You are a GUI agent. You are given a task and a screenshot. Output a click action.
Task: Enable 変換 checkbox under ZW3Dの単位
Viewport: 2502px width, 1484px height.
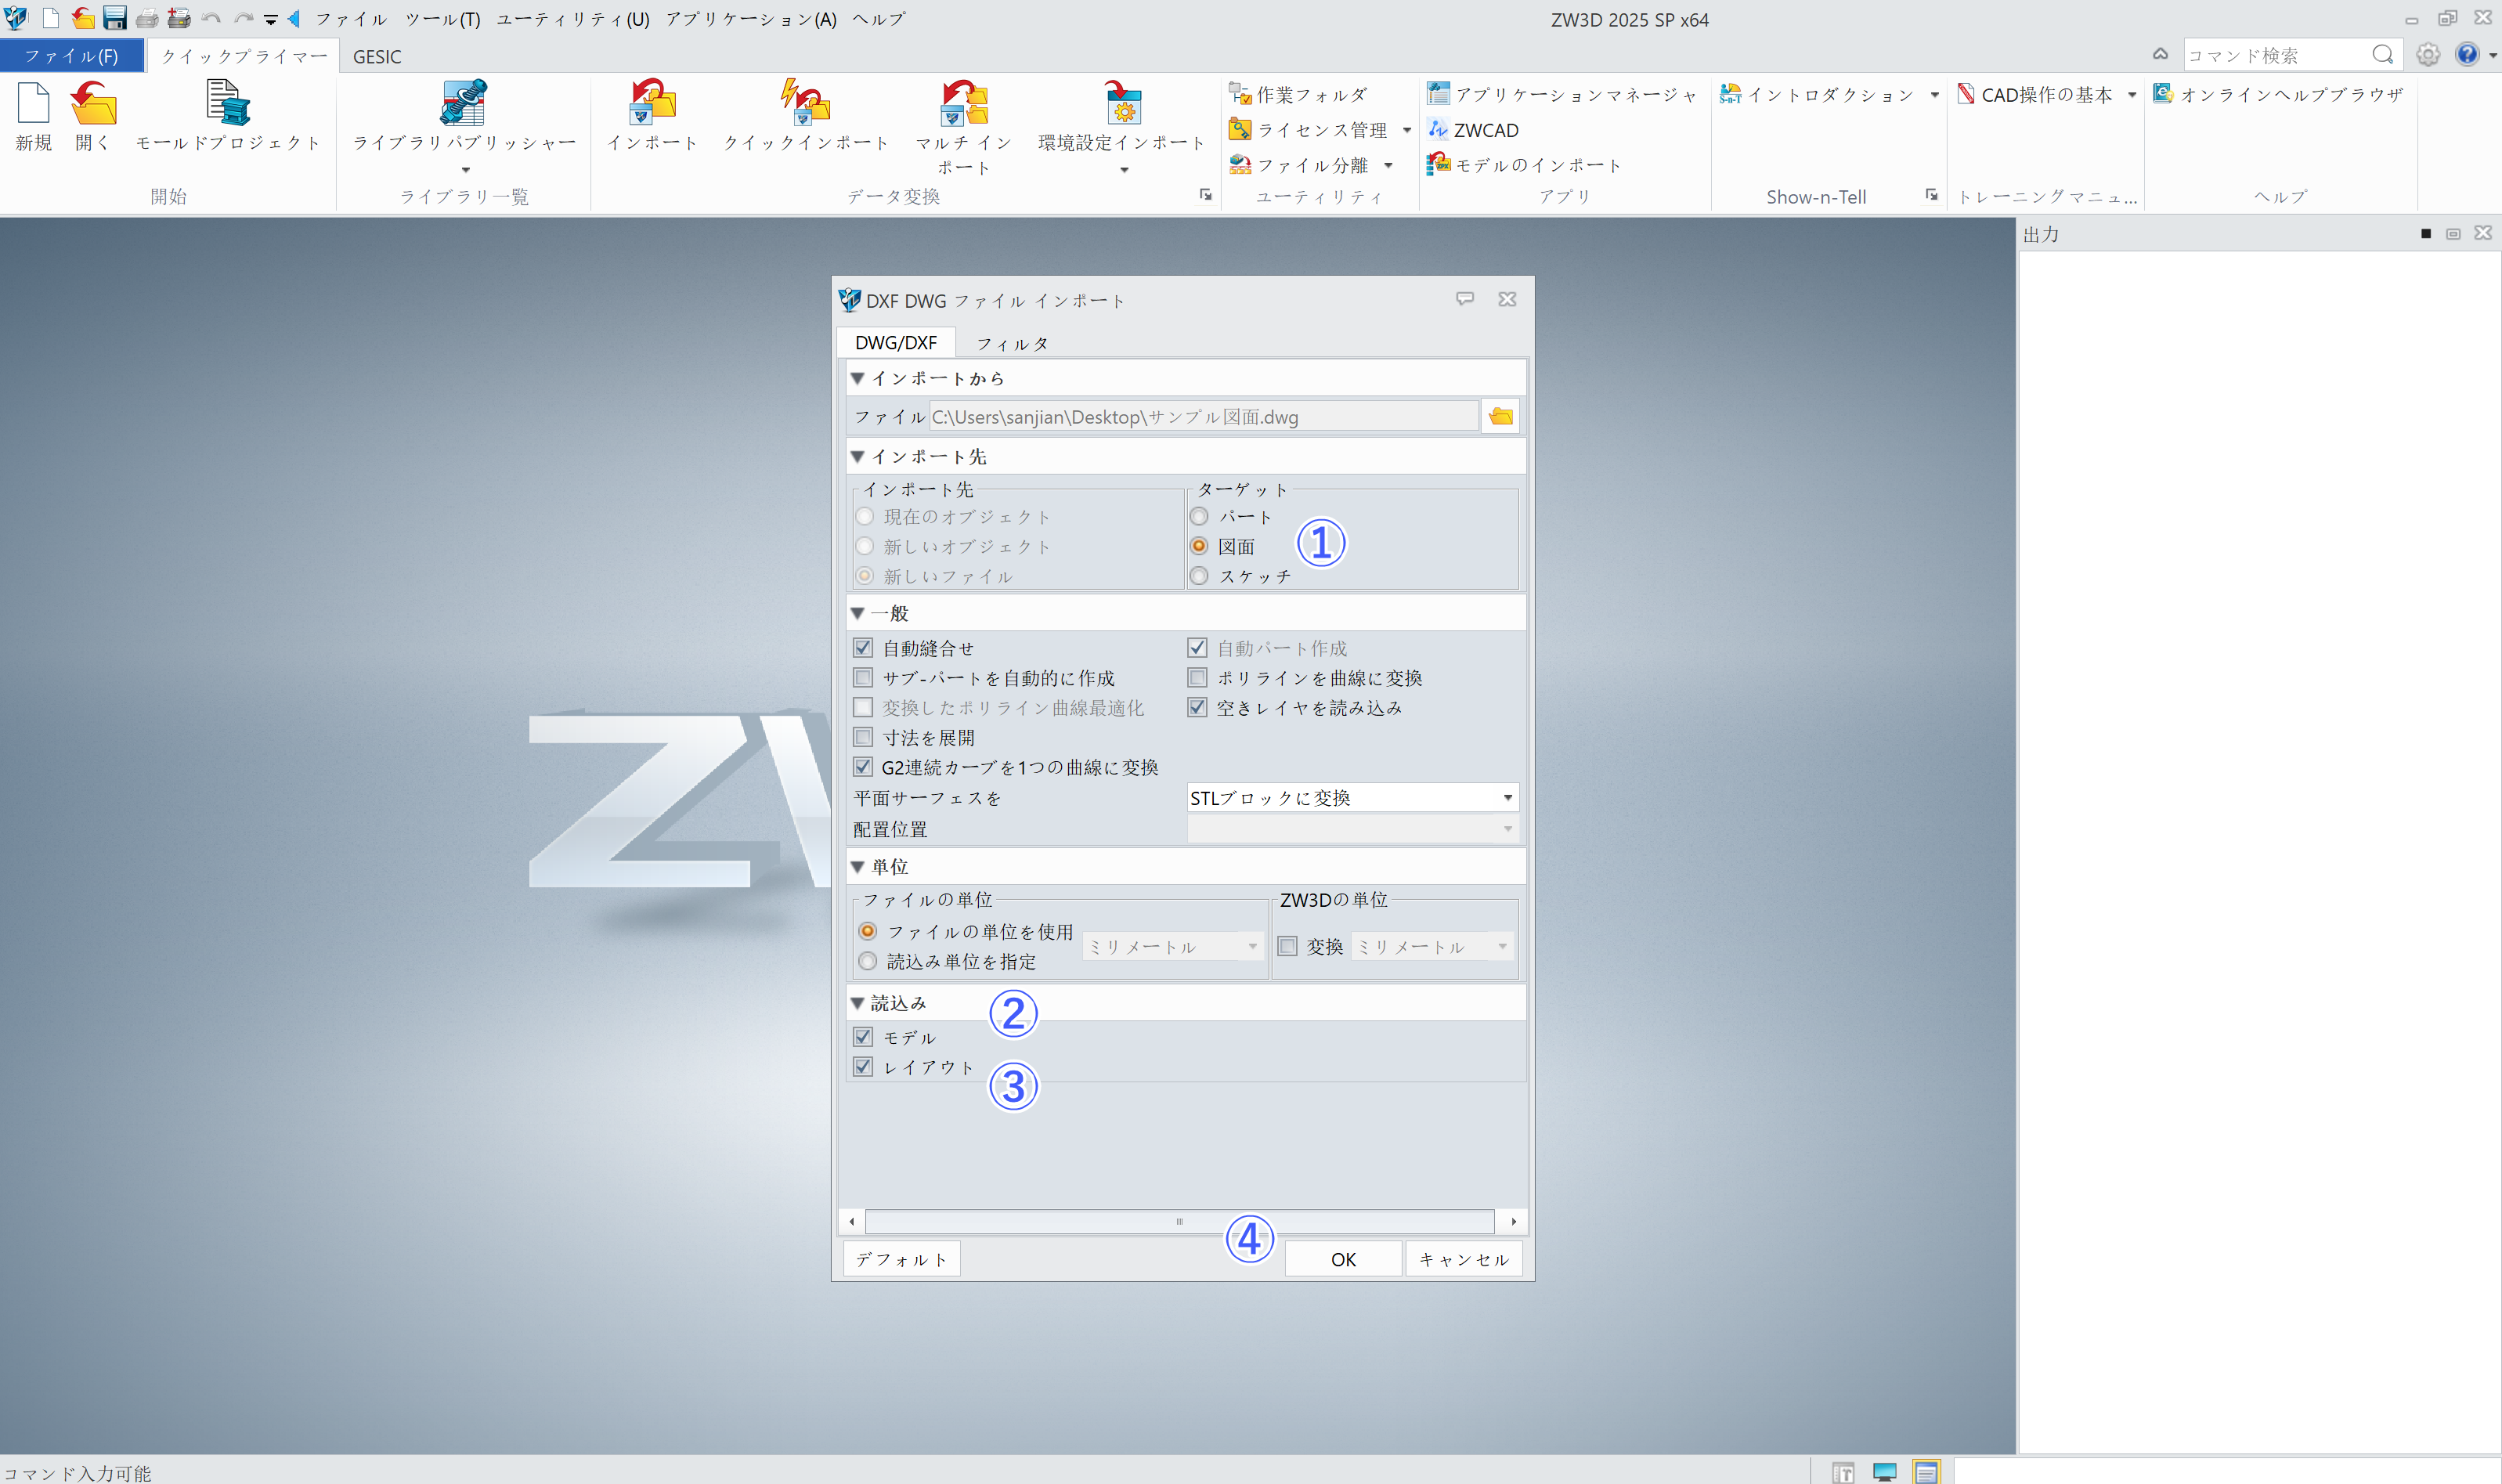pyautogui.click(x=1288, y=946)
